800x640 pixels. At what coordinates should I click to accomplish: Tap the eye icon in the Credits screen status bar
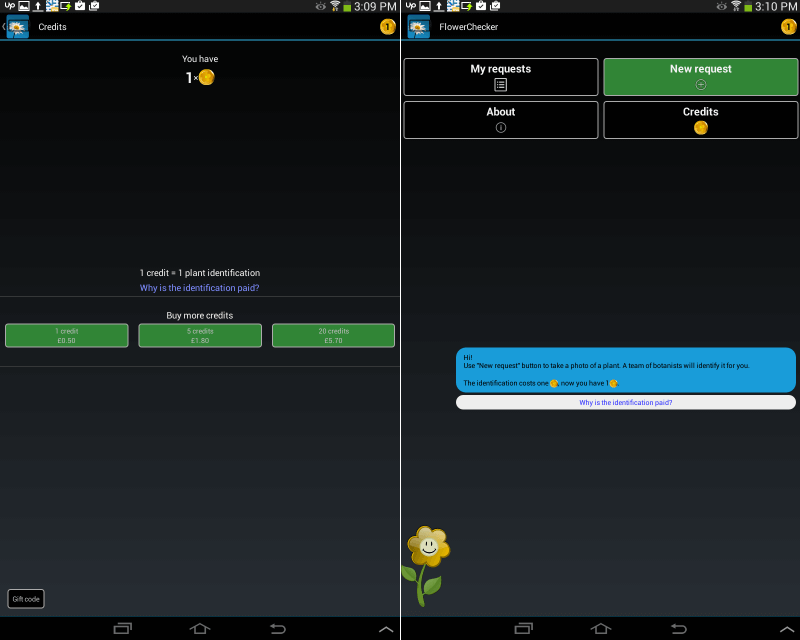[320, 6]
